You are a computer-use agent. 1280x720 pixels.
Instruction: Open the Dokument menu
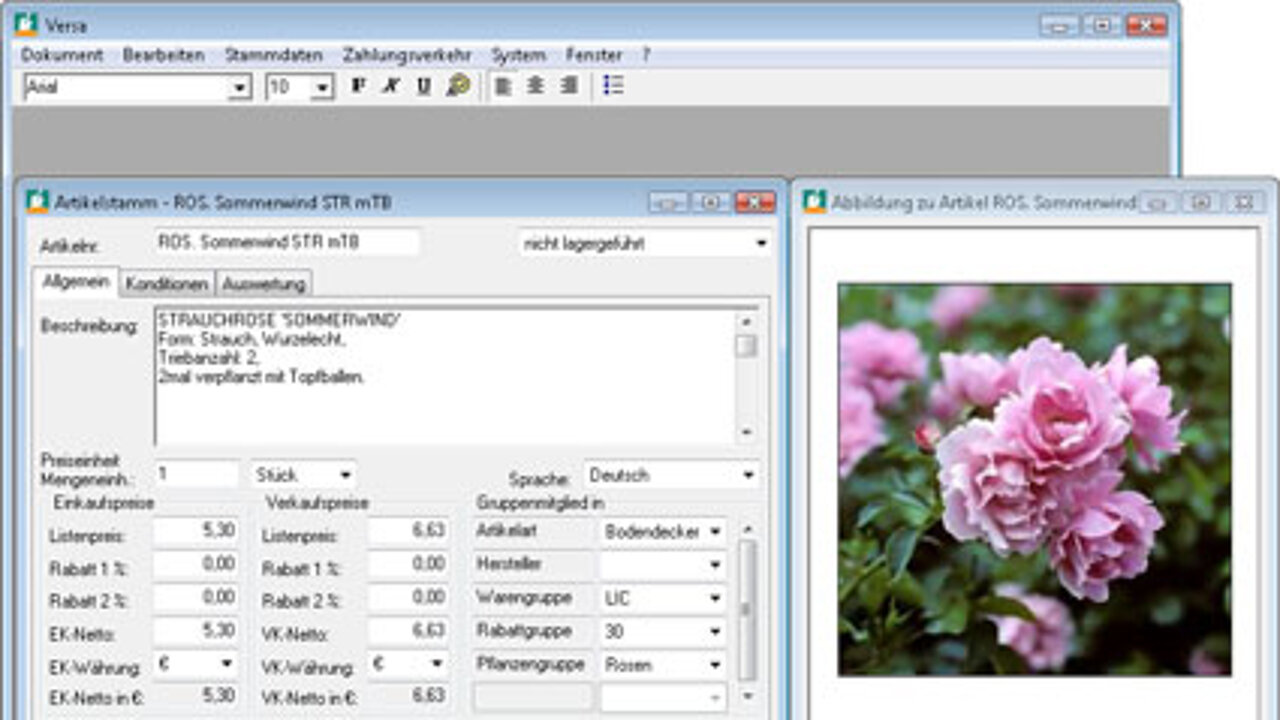pos(61,55)
